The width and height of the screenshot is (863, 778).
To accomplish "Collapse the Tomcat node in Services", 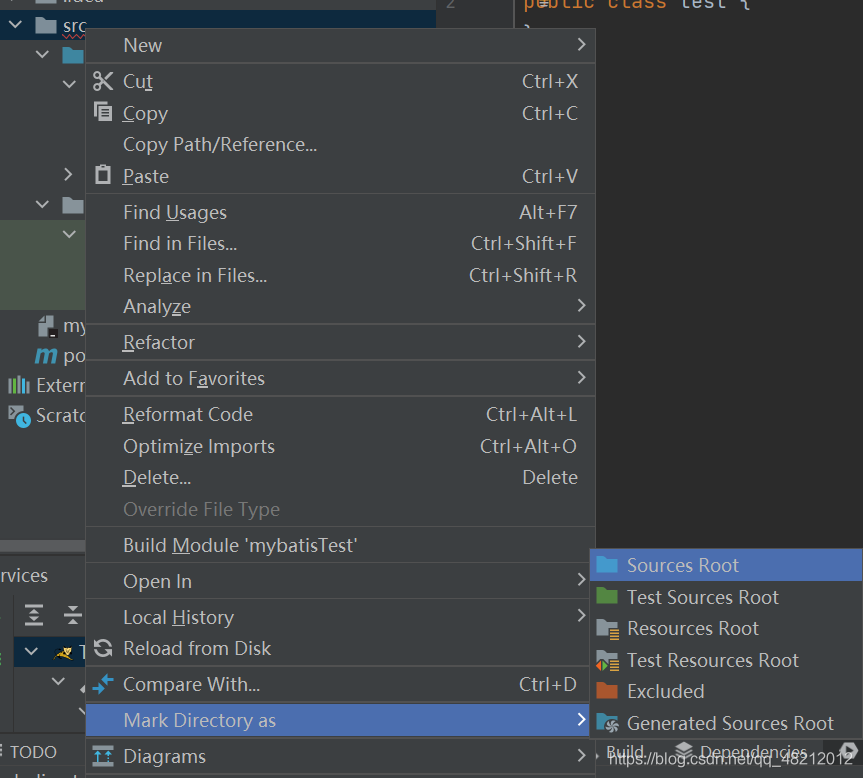I will tap(31, 652).
